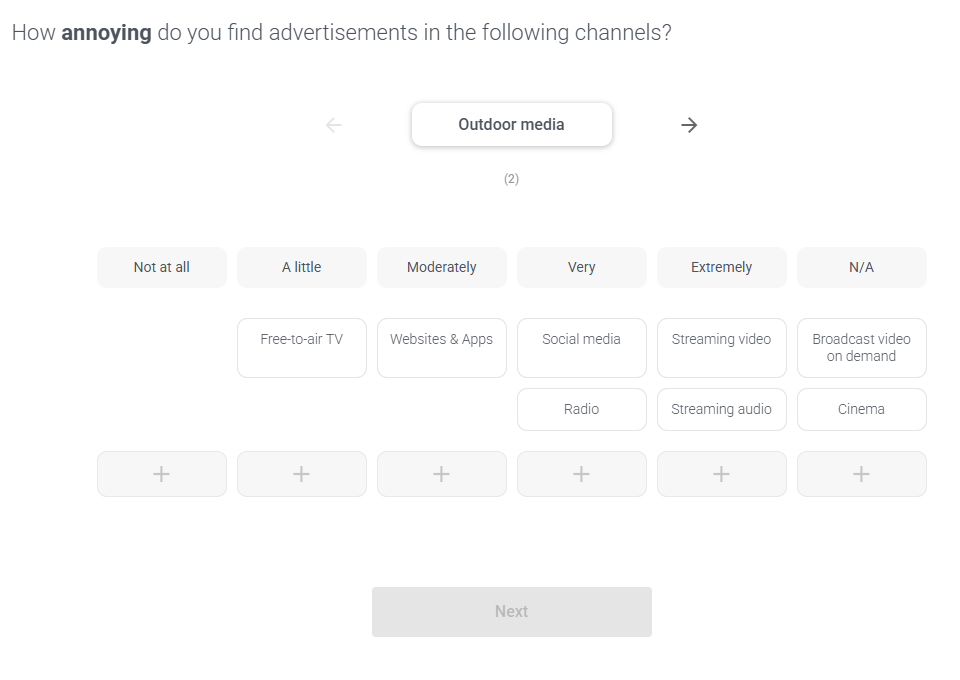
Task: Click plus under A little column
Action: tap(302, 474)
